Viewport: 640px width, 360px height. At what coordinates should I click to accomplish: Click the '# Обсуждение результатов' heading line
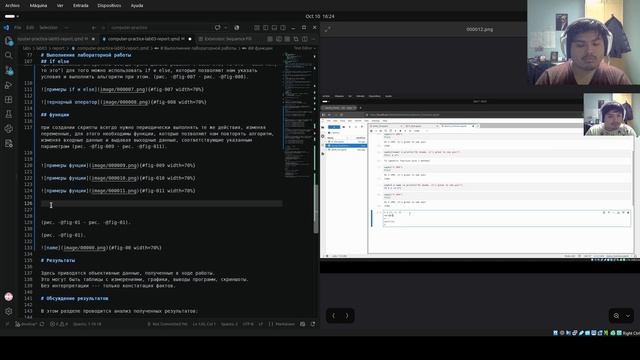click(x=75, y=299)
